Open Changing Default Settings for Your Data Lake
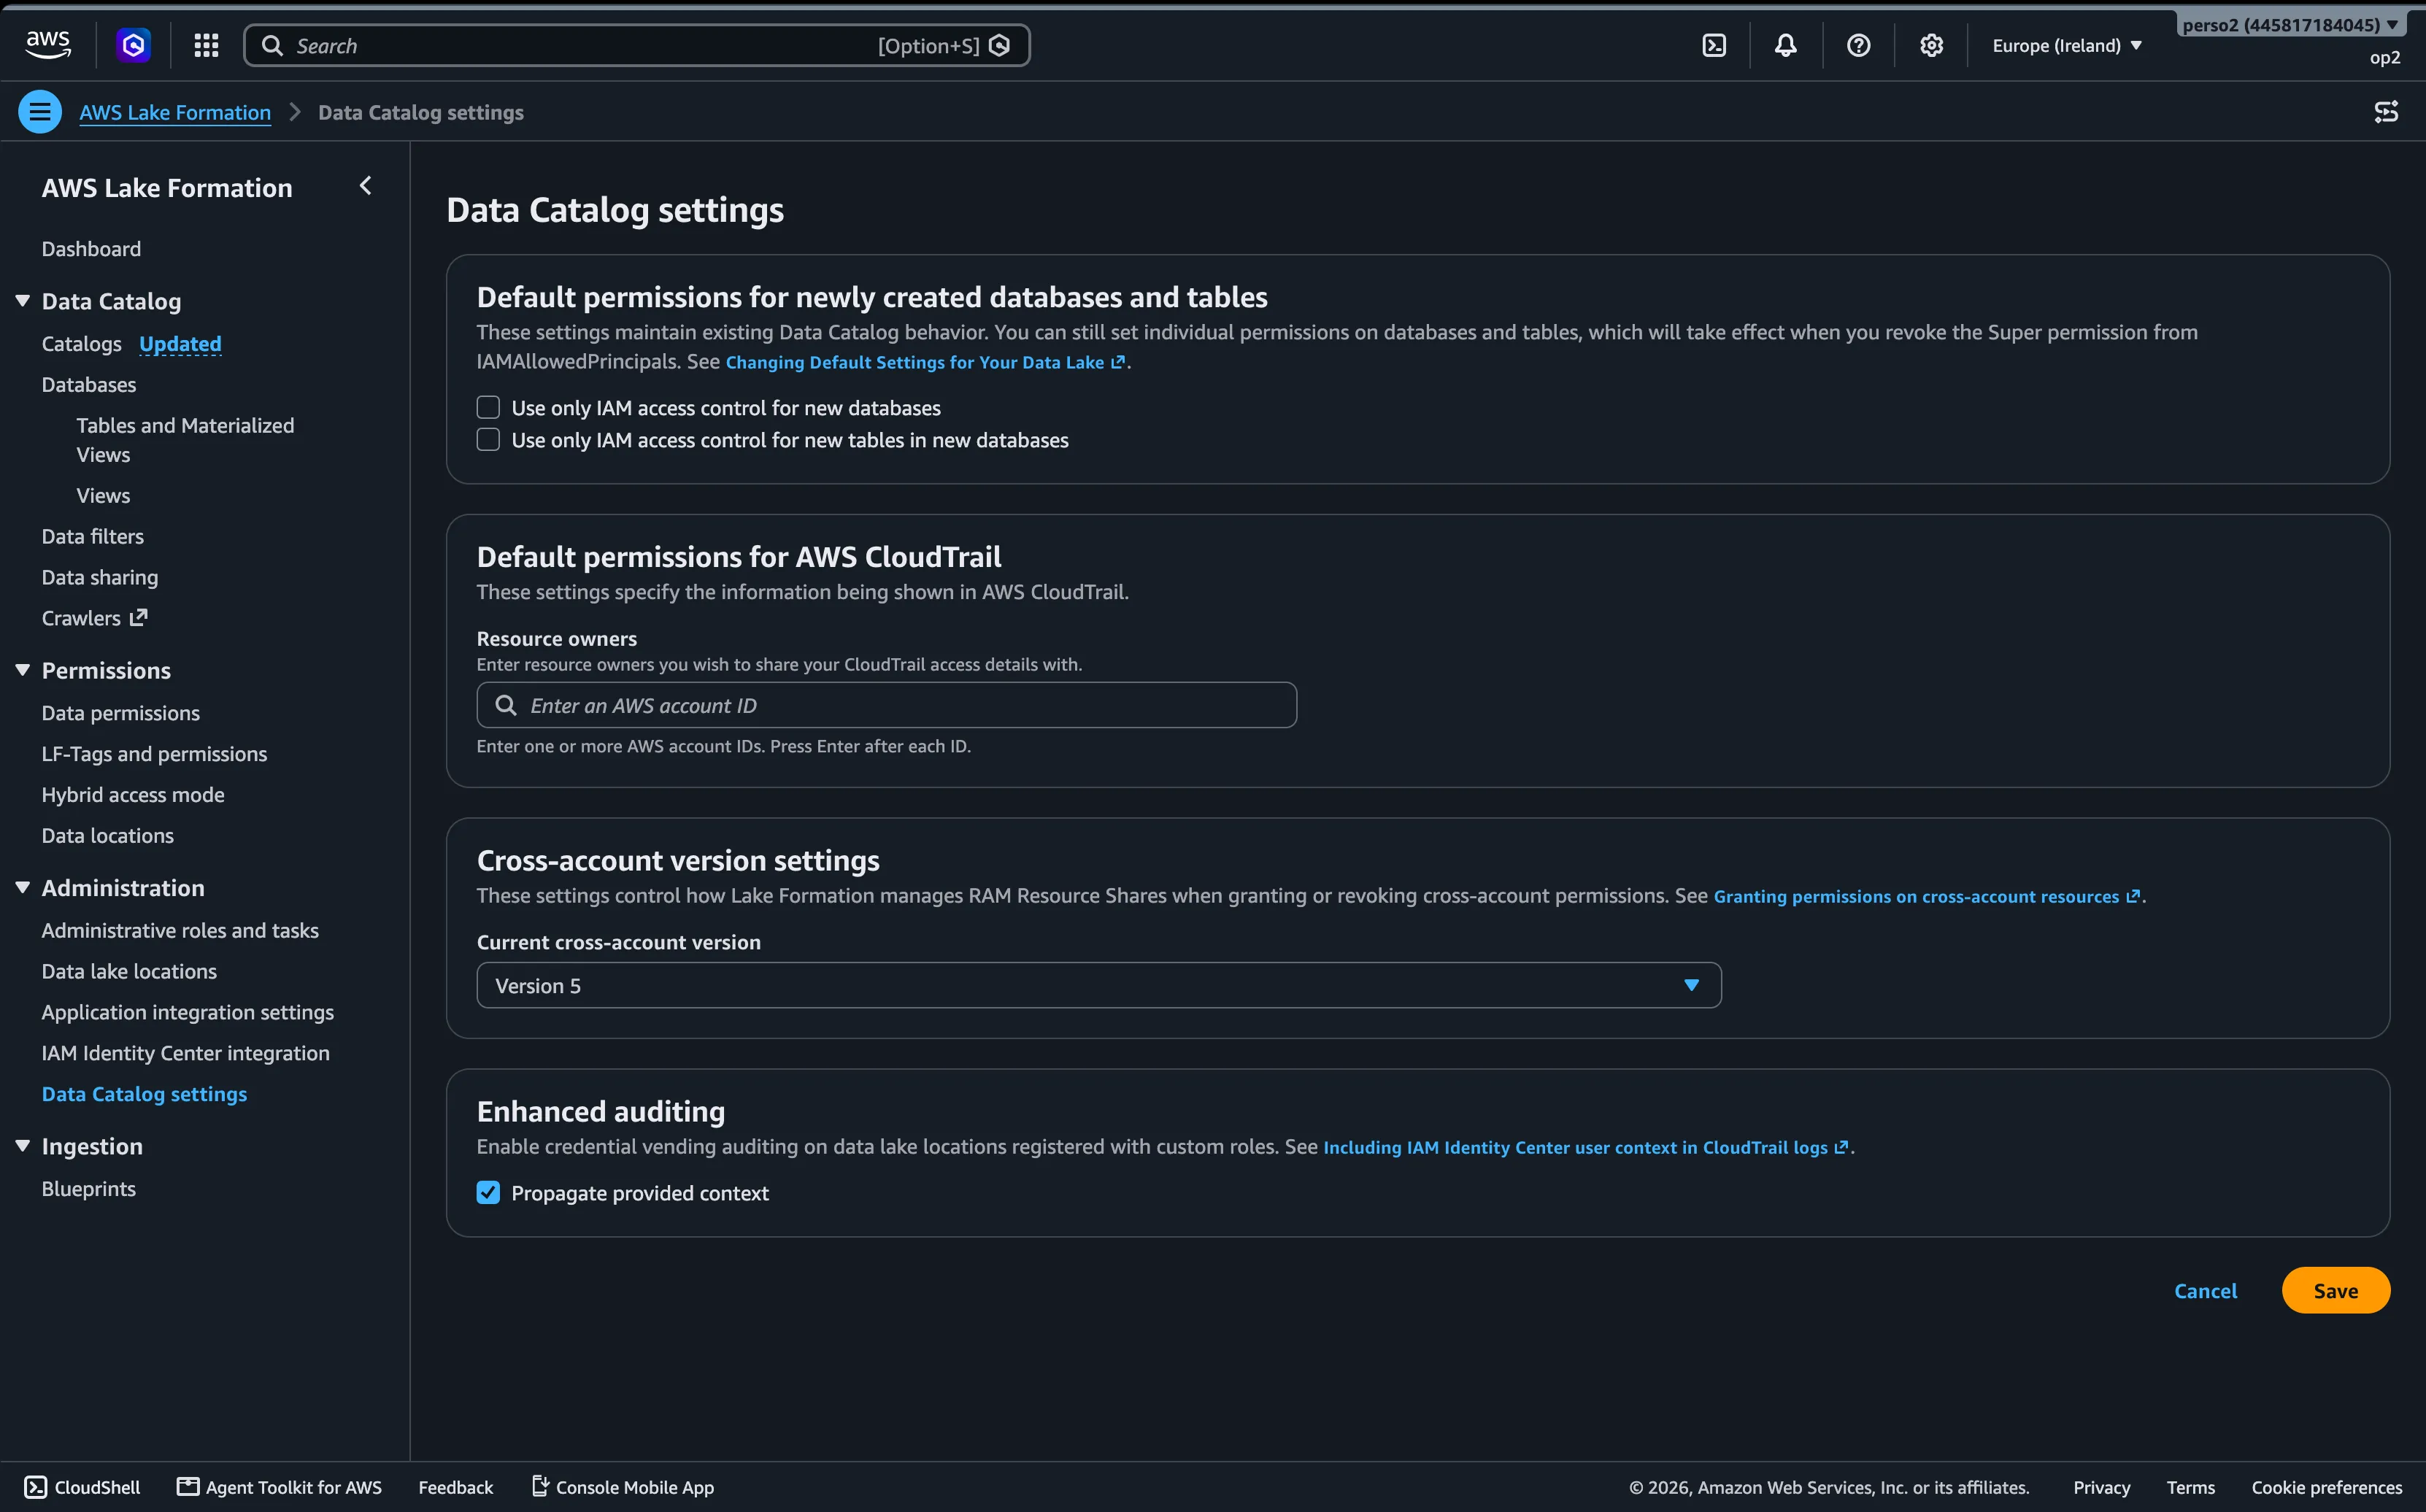Image resolution: width=2426 pixels, height=1512 pixels. tap(925, 363)
